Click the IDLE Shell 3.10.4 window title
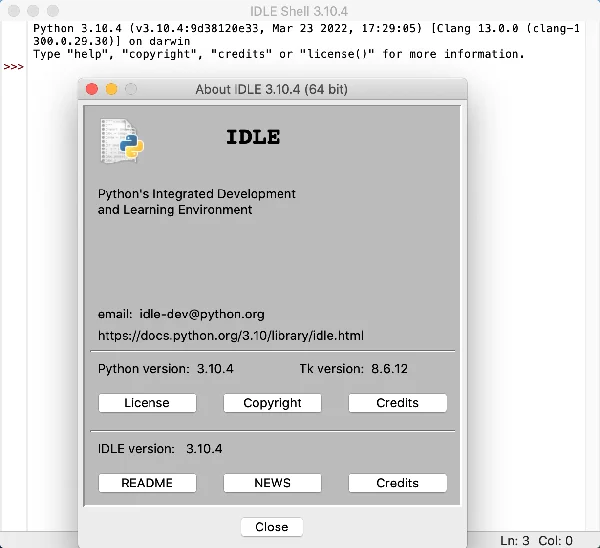Screen dimensions: 600x548 tap(299, 11)
